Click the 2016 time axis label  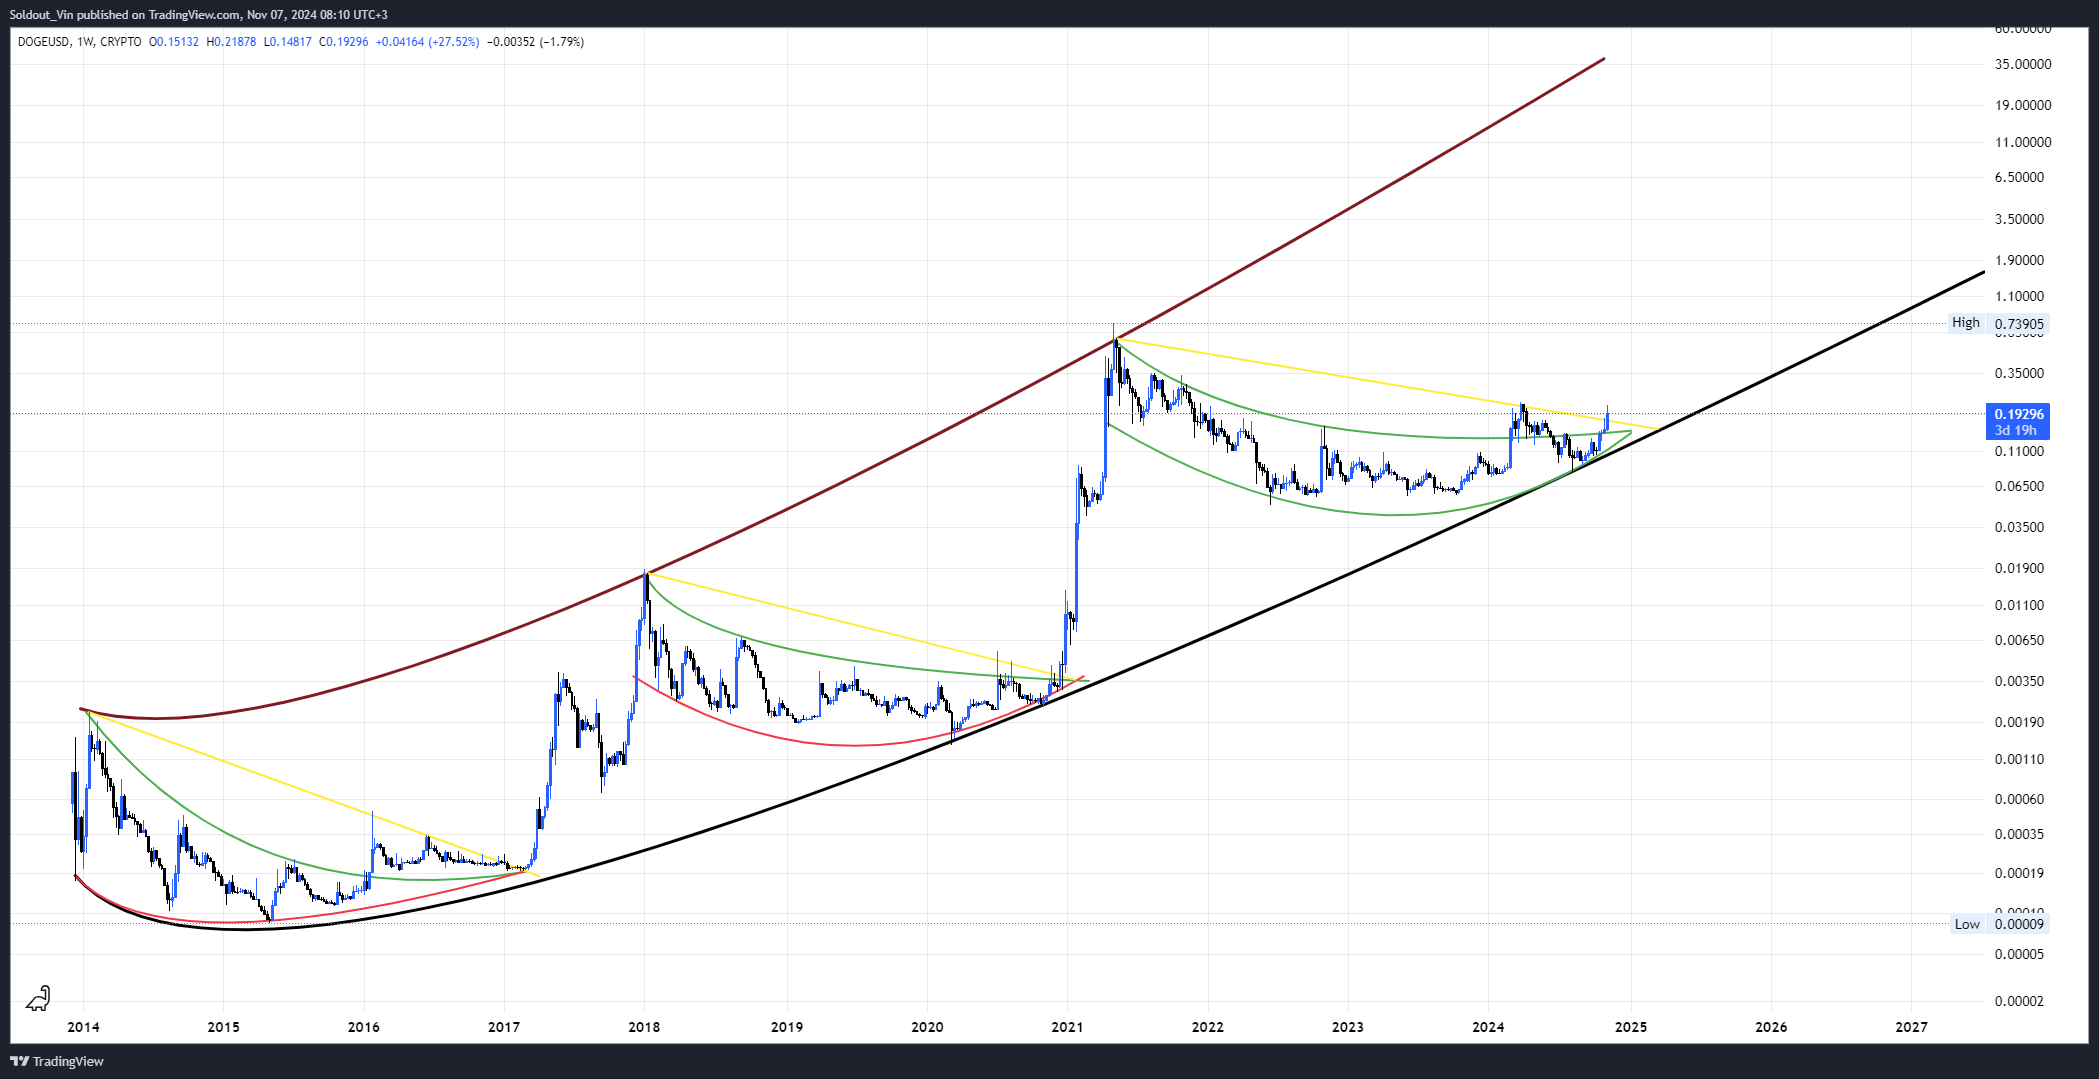[x=363, y=1027]
